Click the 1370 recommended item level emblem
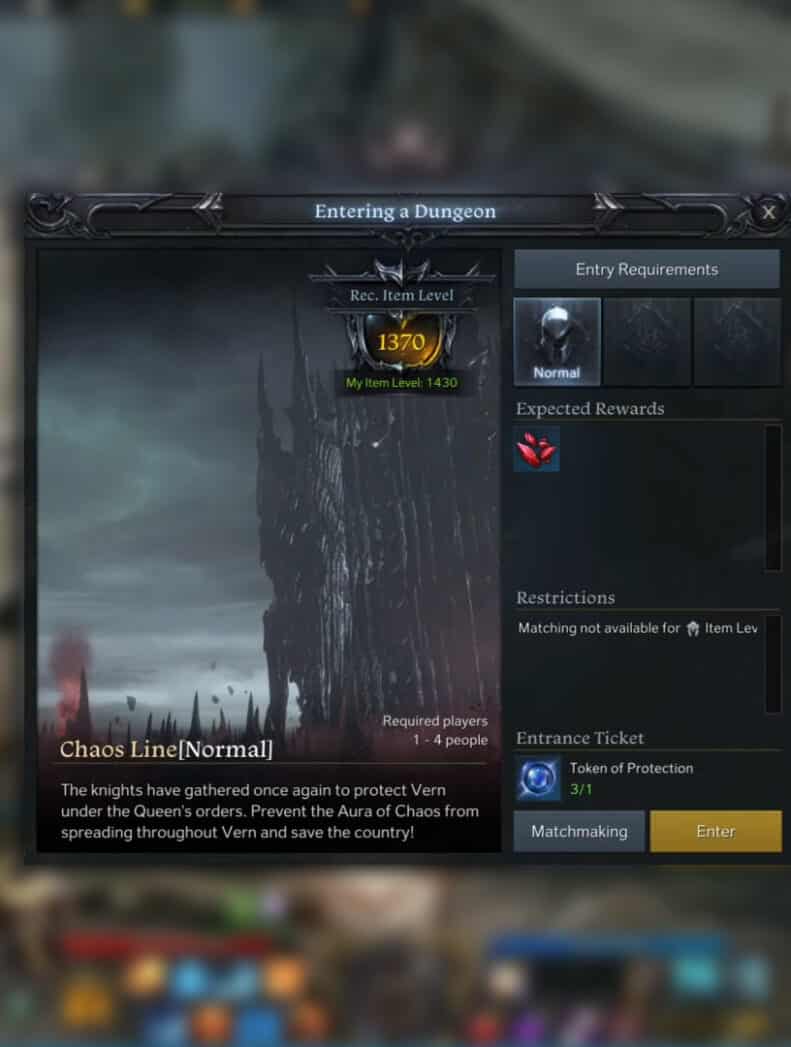Screen dimensions: 791x1047 coord(401,342)
